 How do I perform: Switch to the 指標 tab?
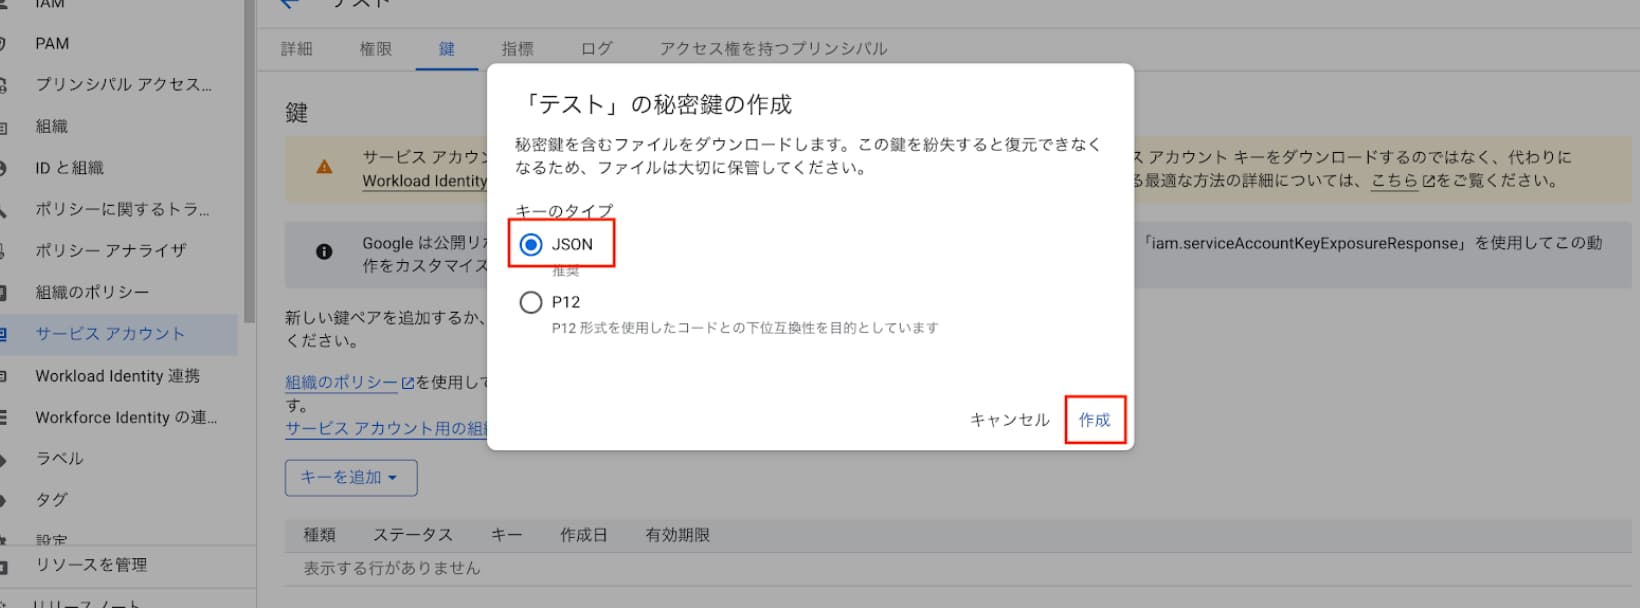pos(517,48)
